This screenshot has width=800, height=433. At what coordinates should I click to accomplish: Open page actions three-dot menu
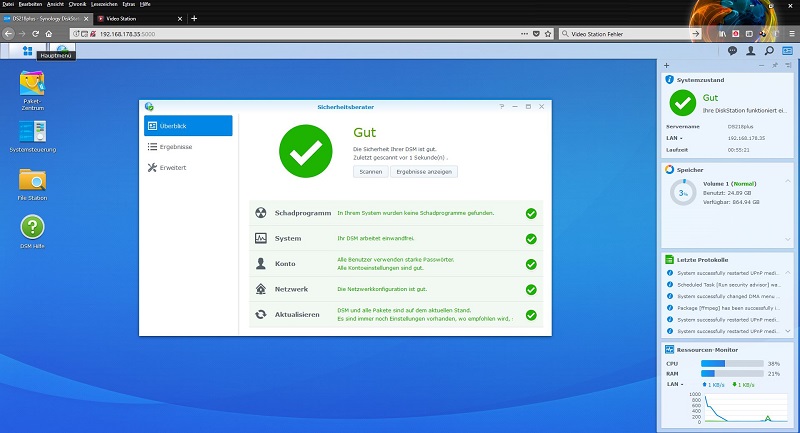tap(524, 34)
